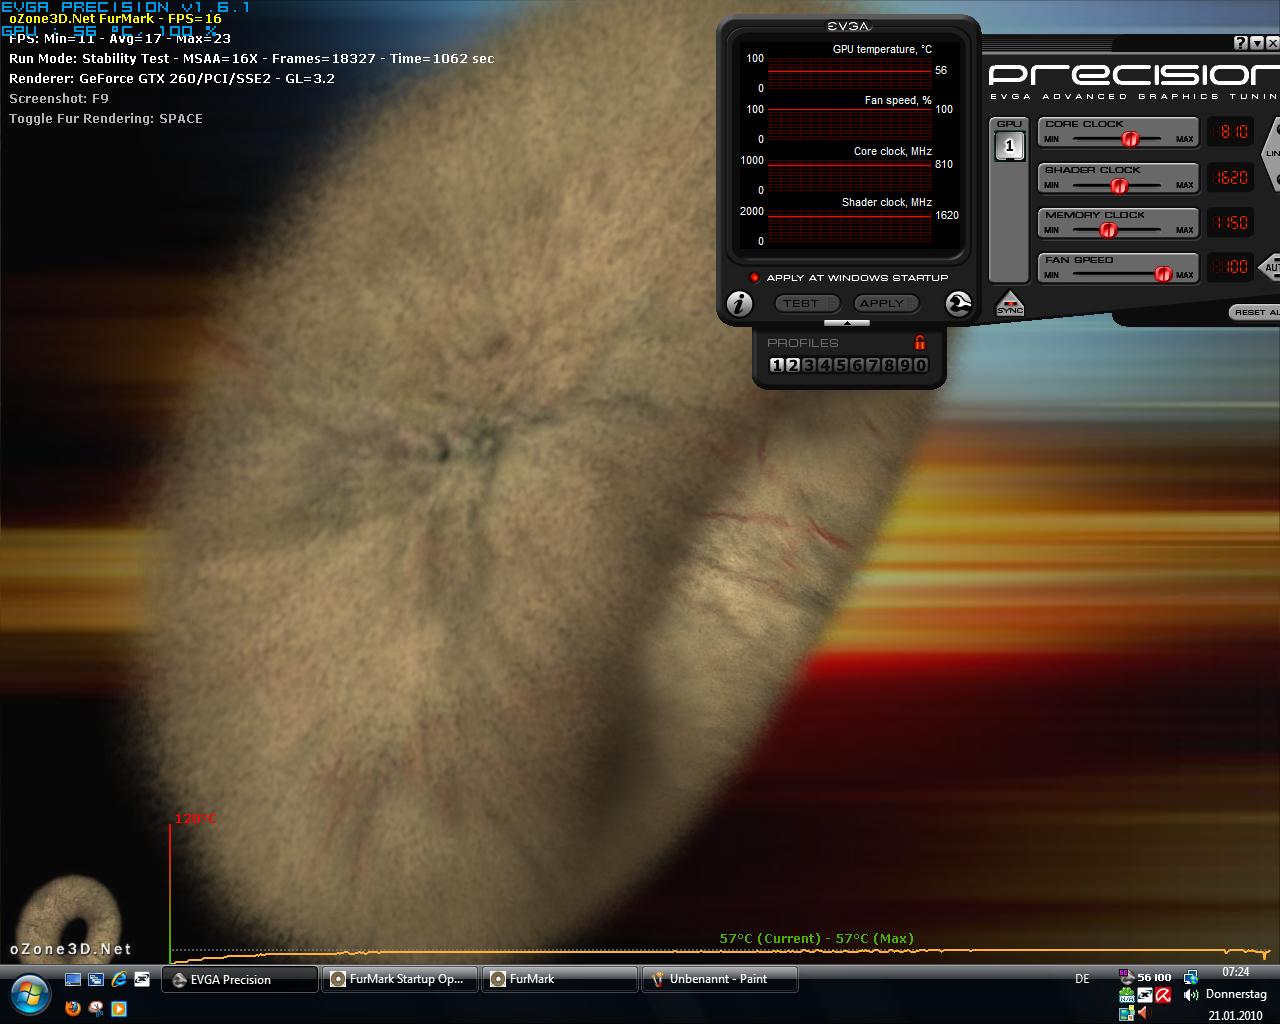Open the volume speaker tray icon
This screenshot has height=1024, width=1280.
click(x=1190, y=995)
